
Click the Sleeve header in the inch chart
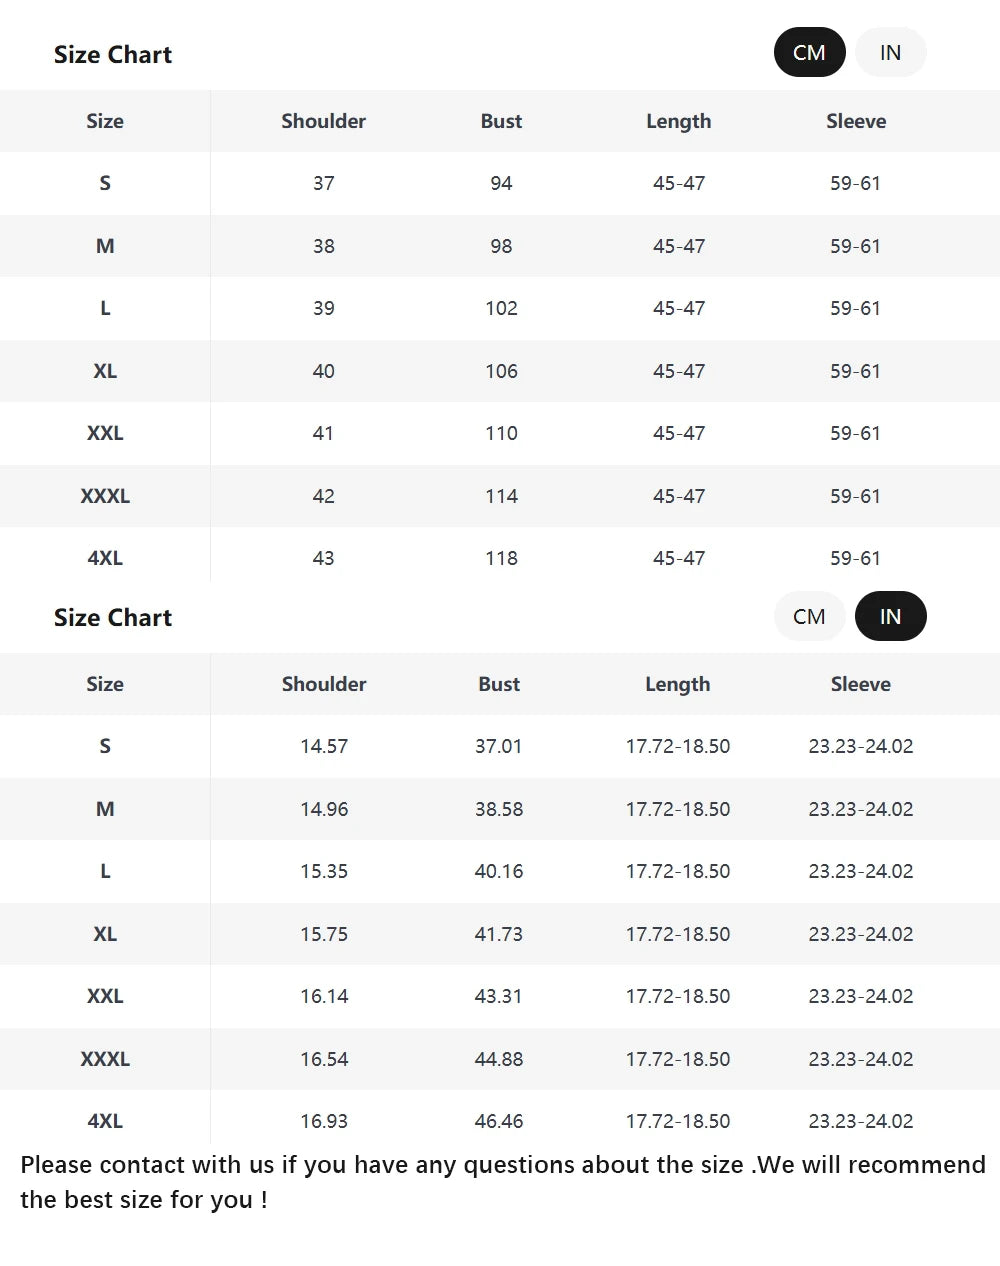point(860,684)
